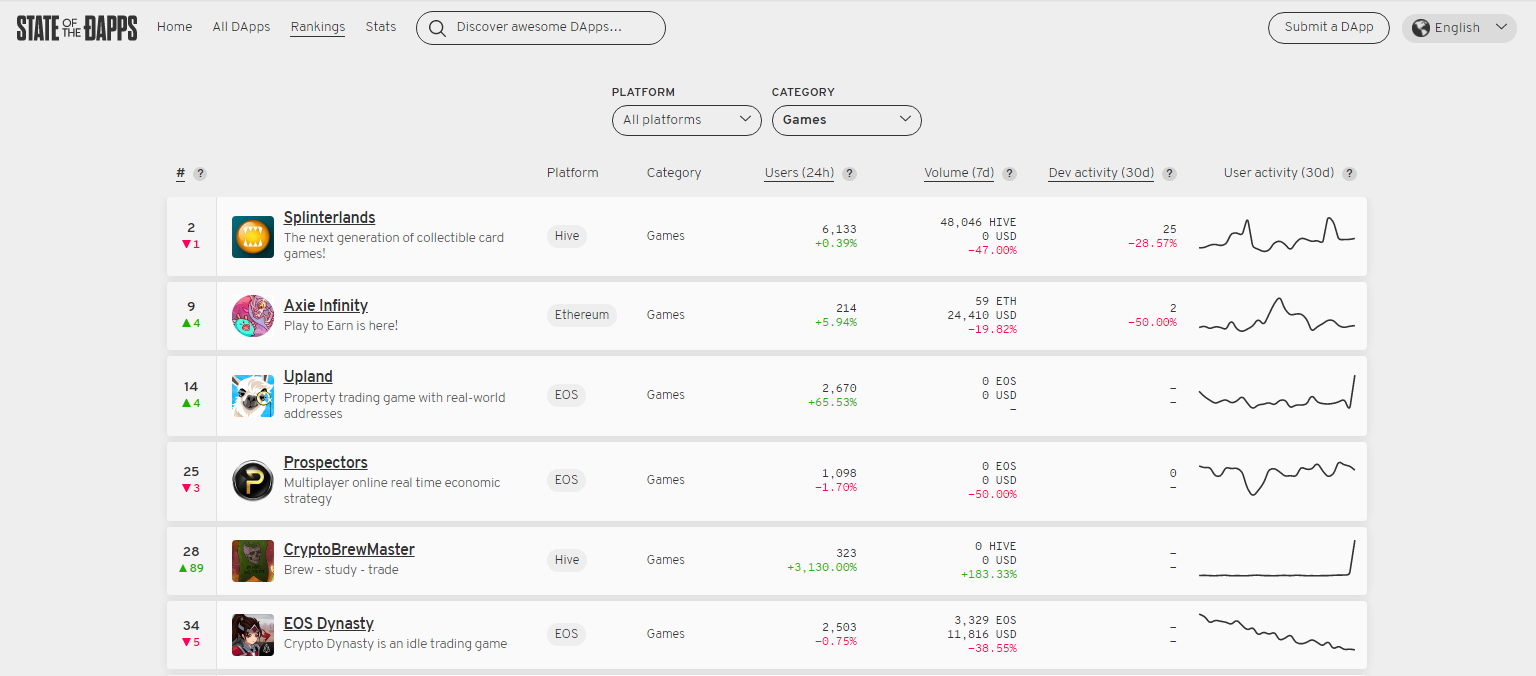
Task: Sort by Volume (7d) column header
Action: [959, 173]
